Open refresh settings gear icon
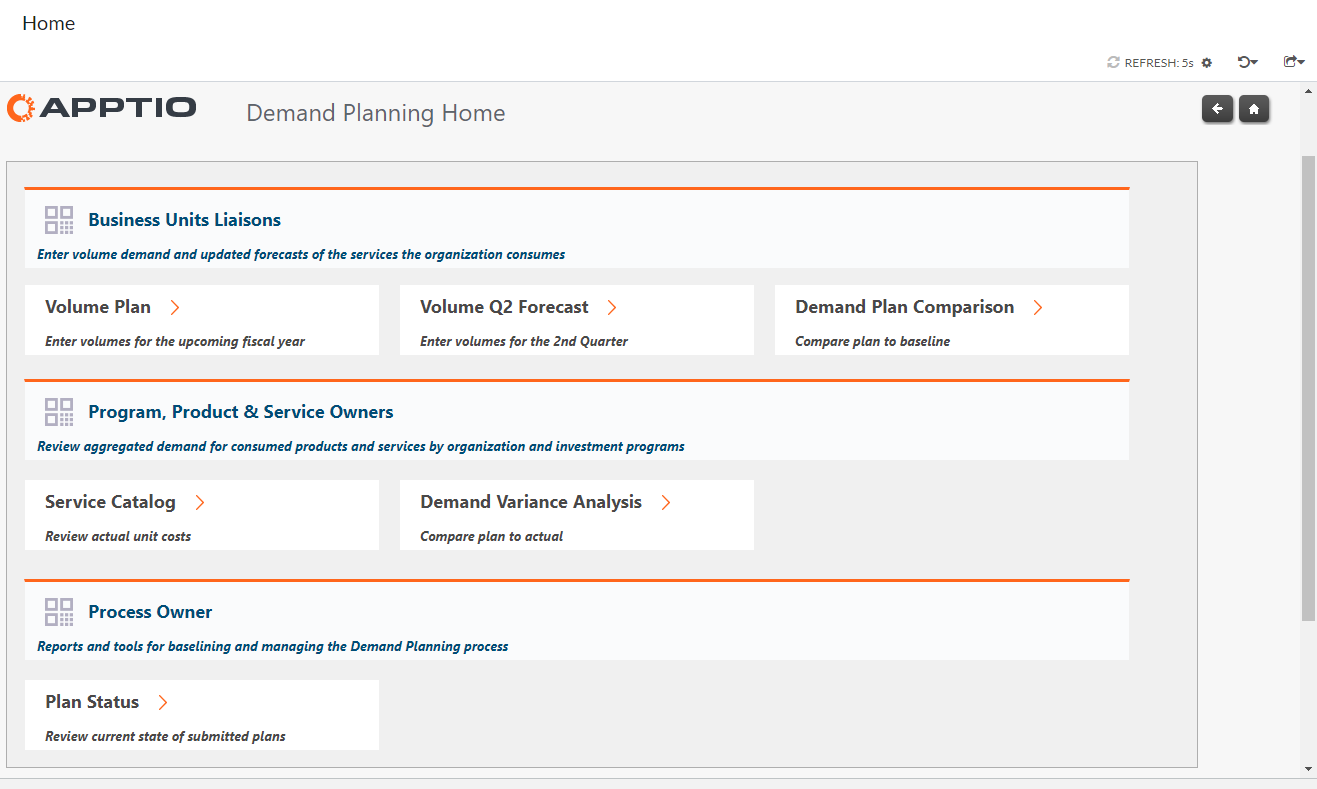 1207,63
